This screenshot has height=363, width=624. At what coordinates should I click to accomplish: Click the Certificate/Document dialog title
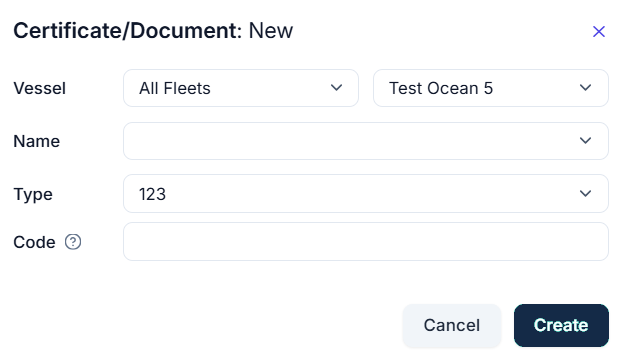(x=153, y=31)
